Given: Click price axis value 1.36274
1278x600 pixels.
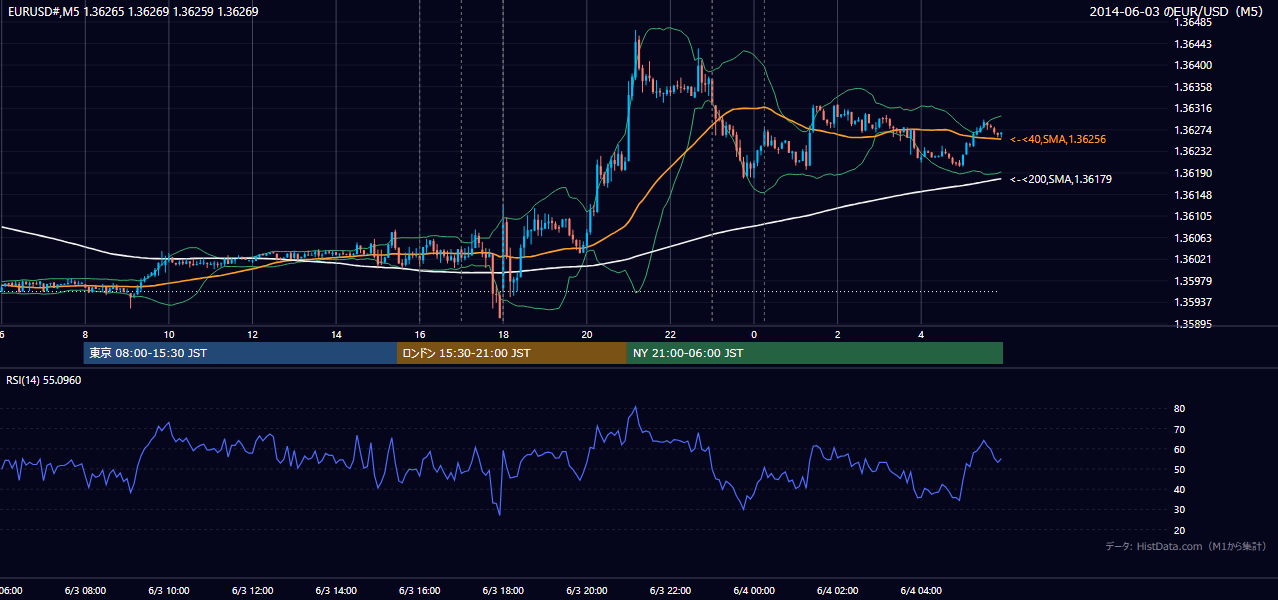Looking at the screenshot, I should pos(1194,131).
